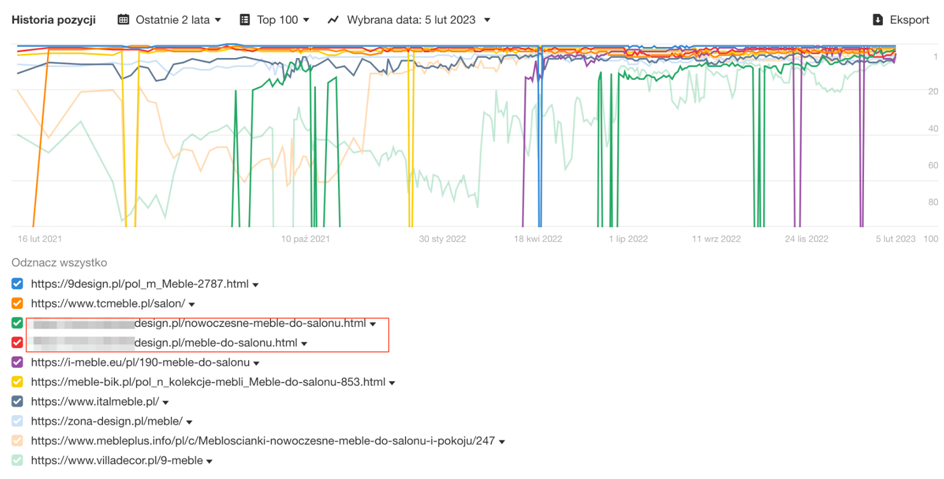The image size is (944, 479).
Task: Click the list icon beside Top 100
Action: pos(245,19)
